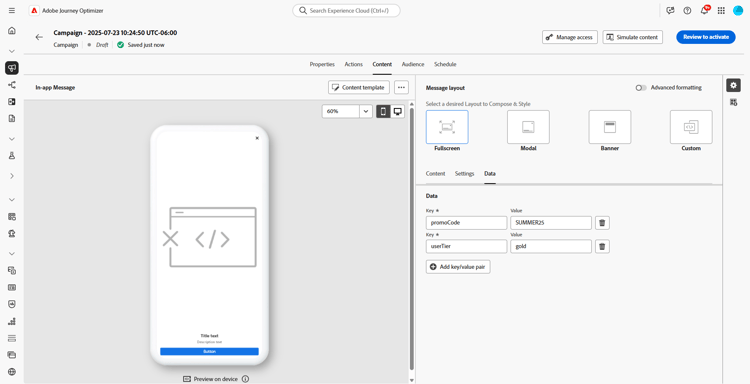750x384 pixels.
Task: Open the Journeys sidebar icon
Action: coord(12,85)
